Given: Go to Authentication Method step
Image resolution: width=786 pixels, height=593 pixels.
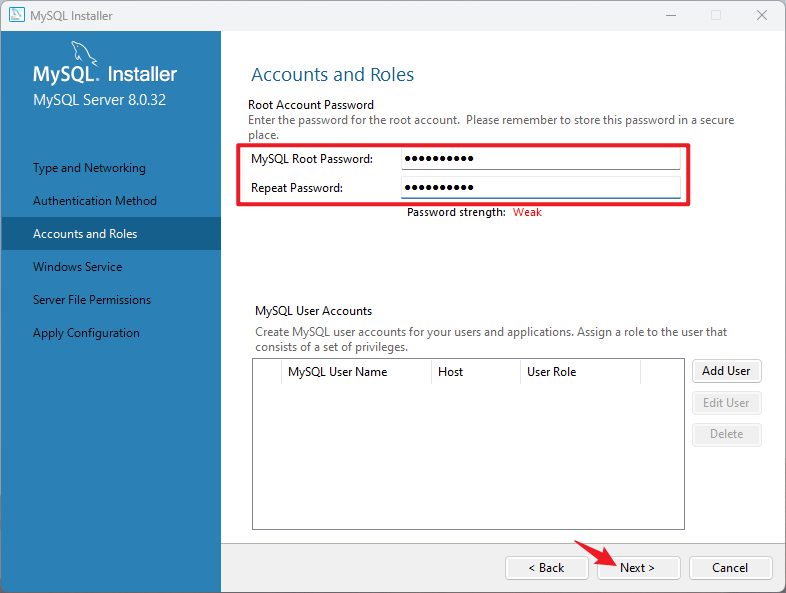Looking at the screenshot, I should 95,201.
